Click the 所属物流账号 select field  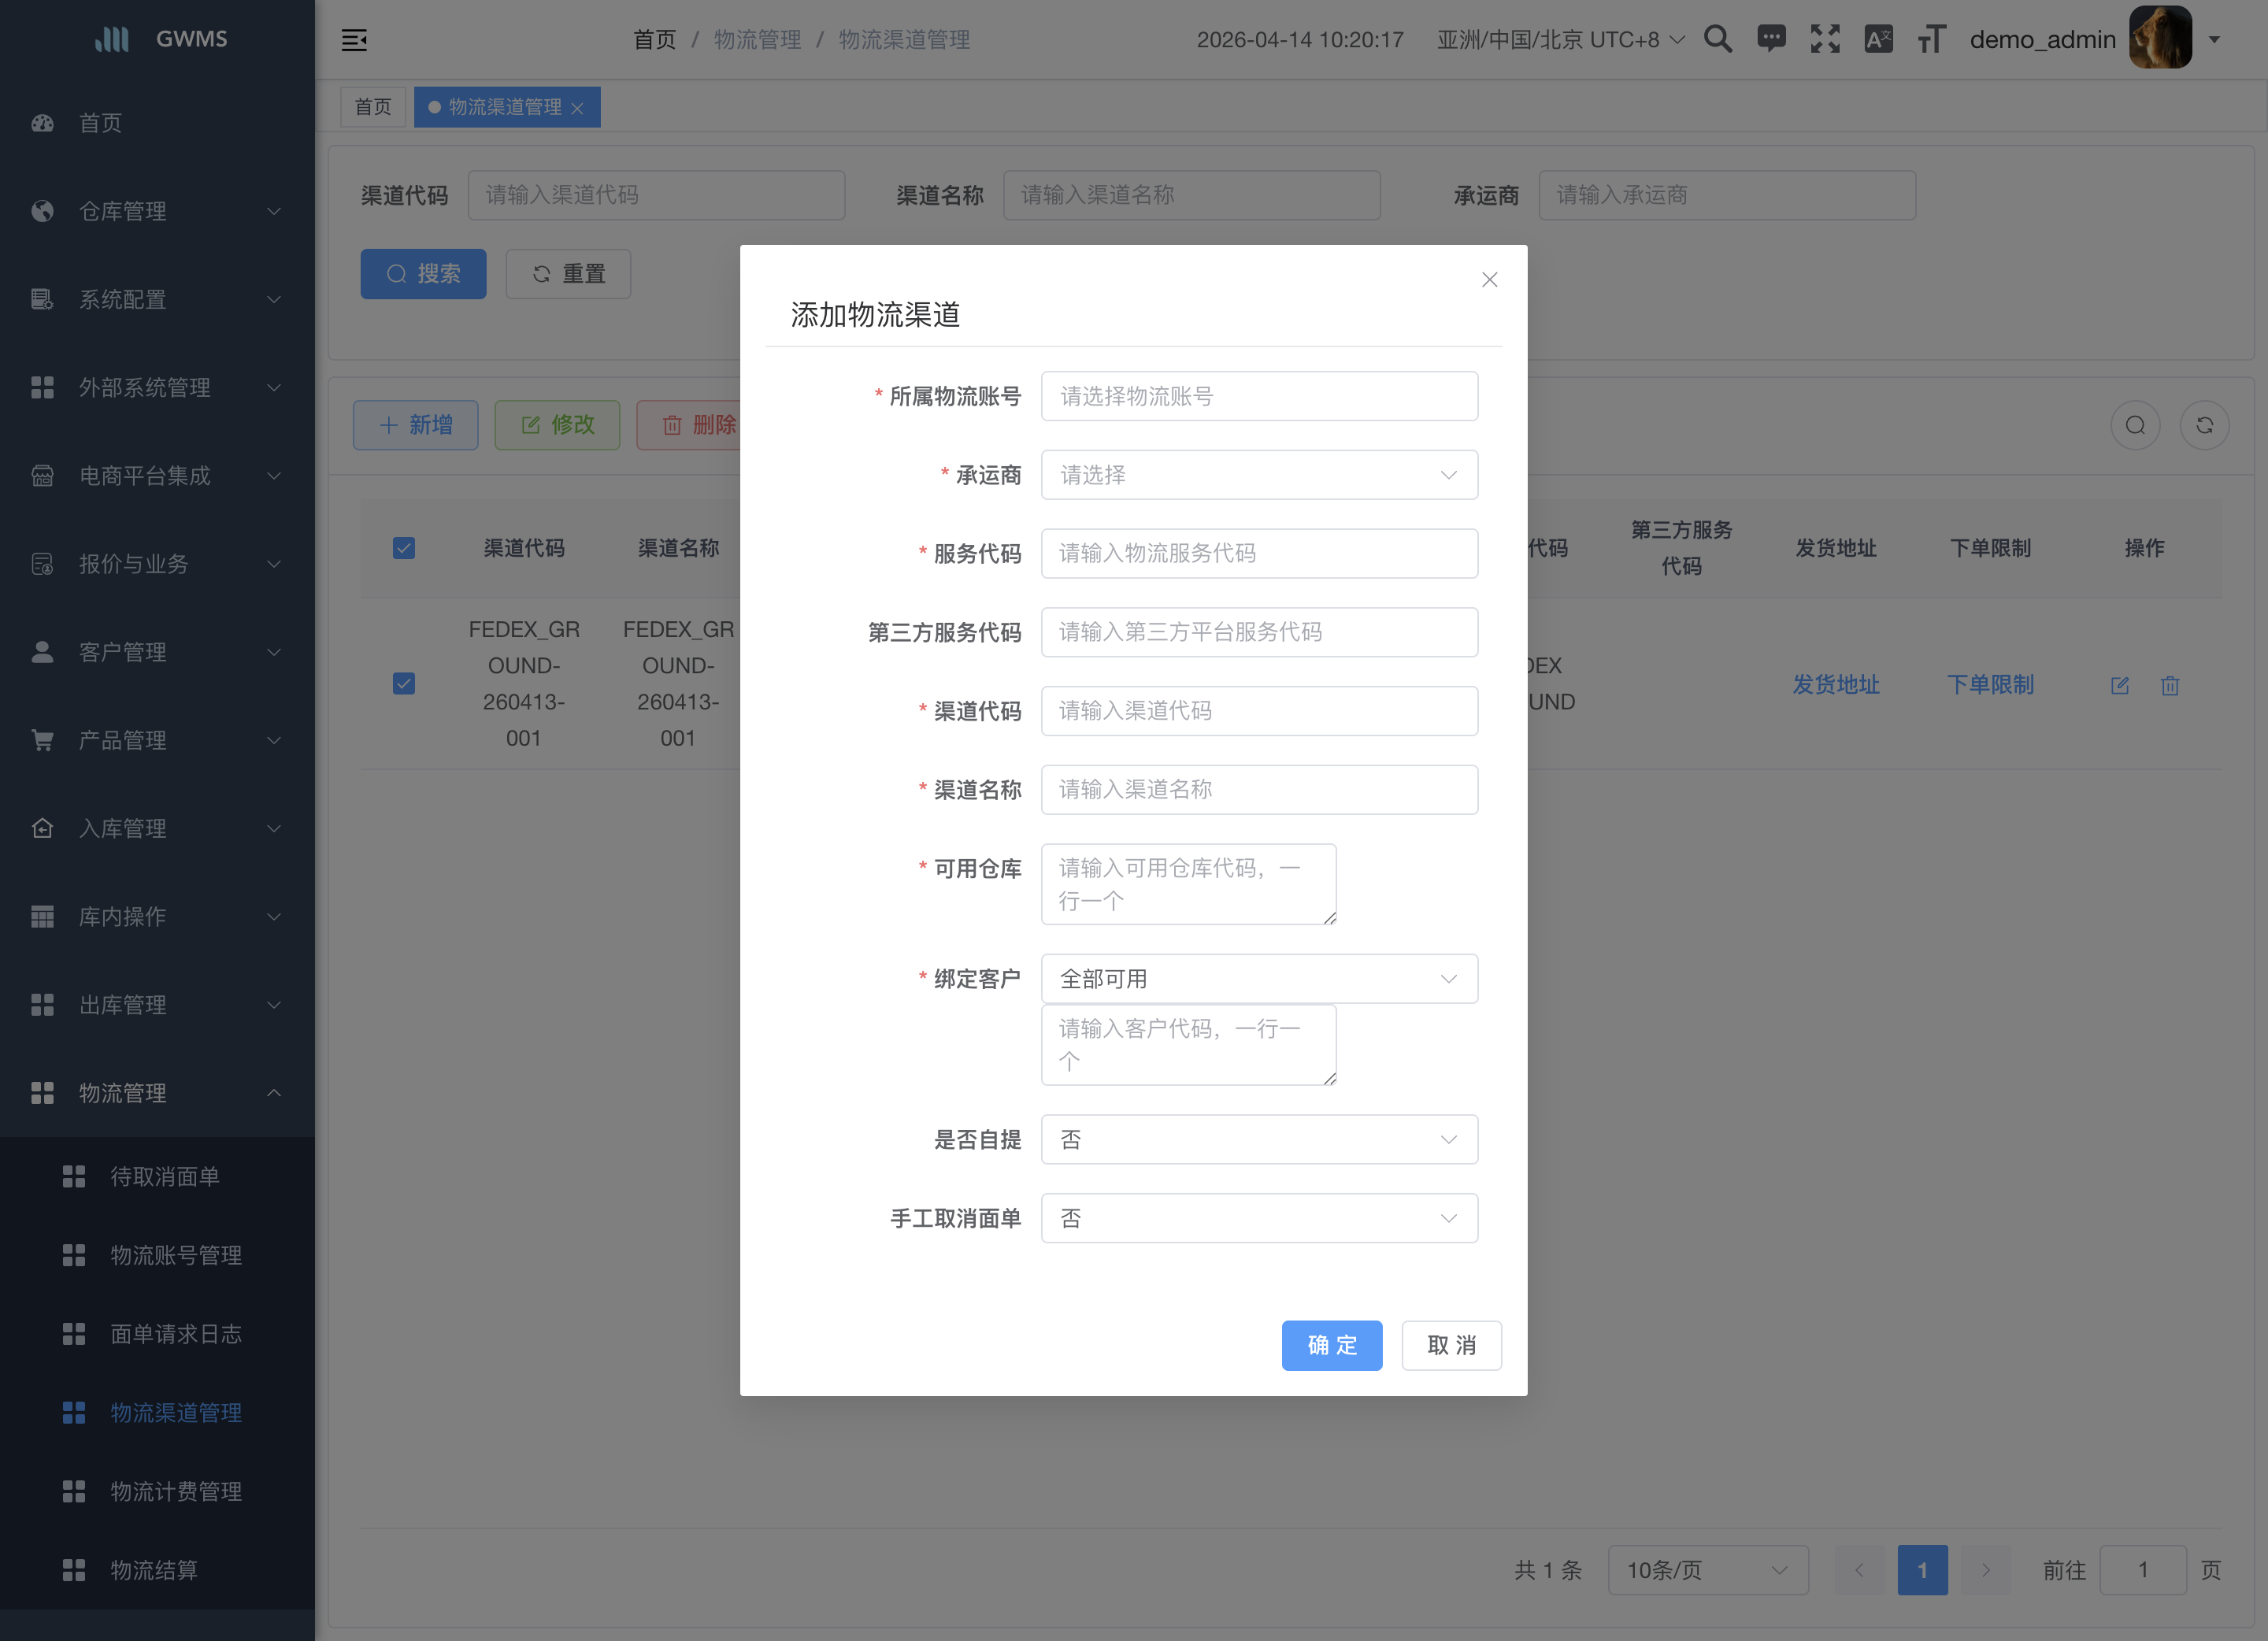tap(1259, 396)
